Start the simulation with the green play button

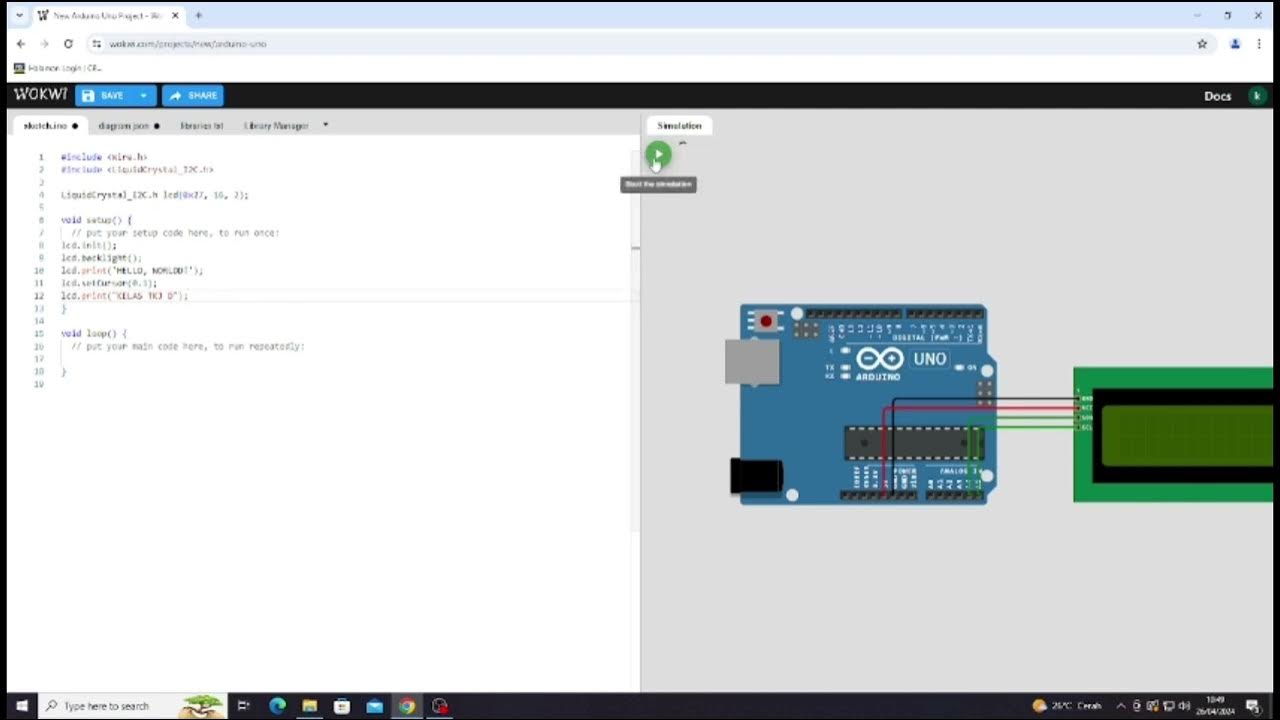coord(658,155)
